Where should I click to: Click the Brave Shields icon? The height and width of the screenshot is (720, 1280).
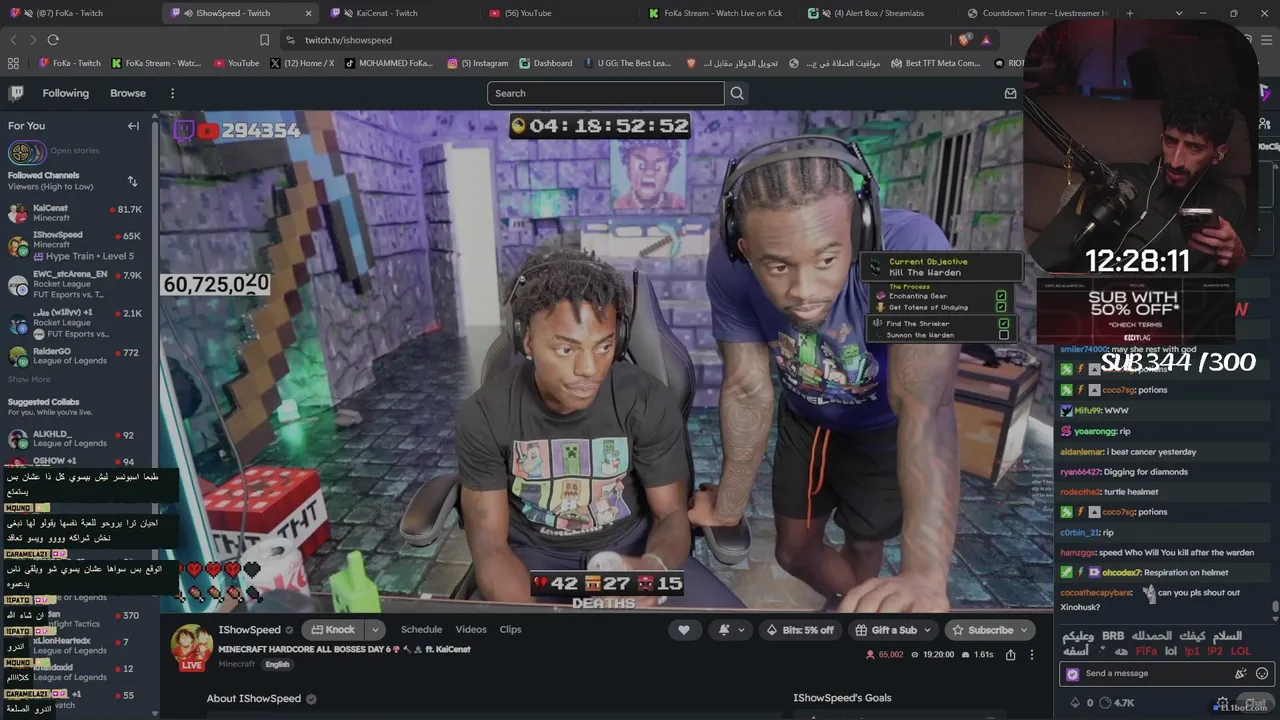coord(964,40)
